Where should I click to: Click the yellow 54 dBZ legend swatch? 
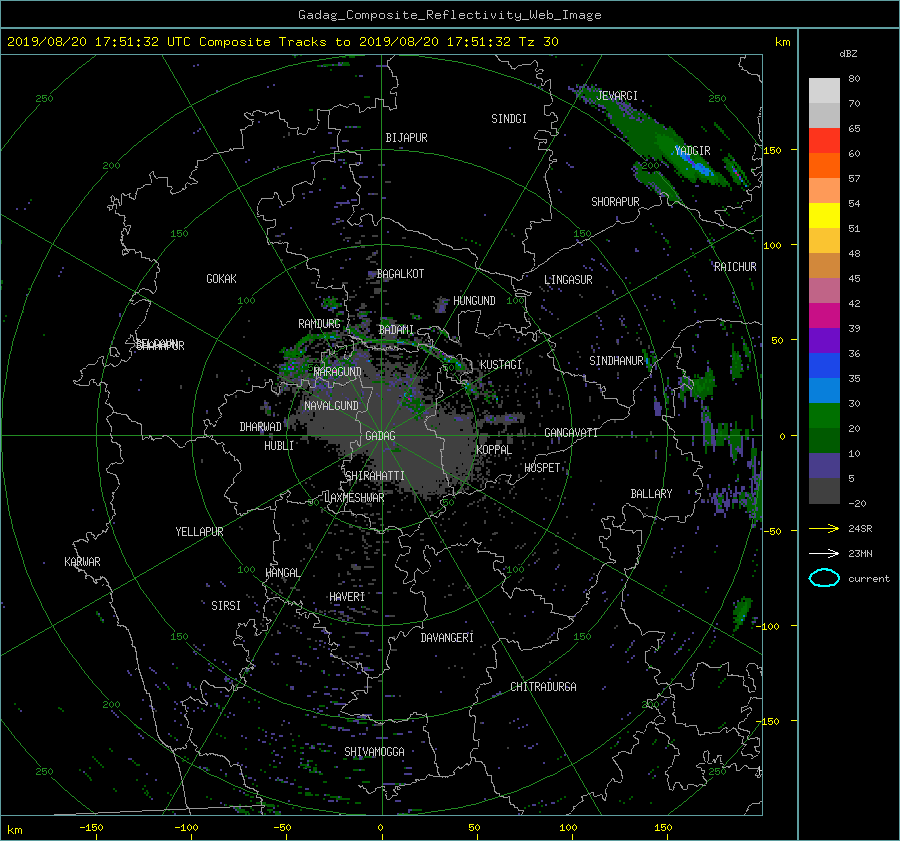click(x=824, y=215)
